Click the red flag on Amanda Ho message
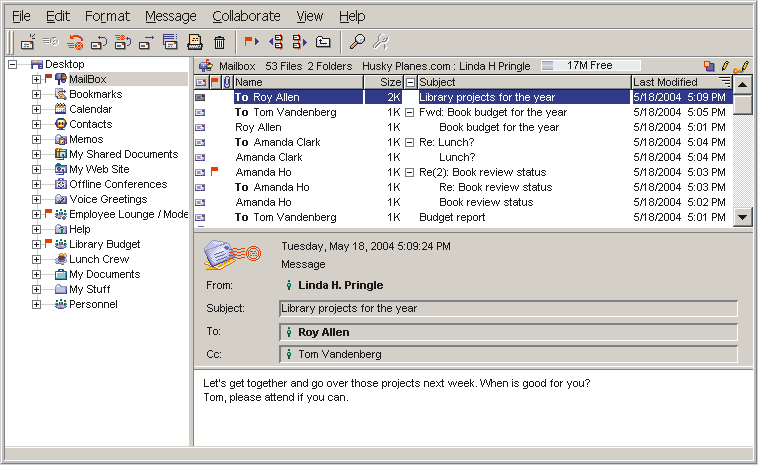The image size is (758, 465). [x=215, y=171]
